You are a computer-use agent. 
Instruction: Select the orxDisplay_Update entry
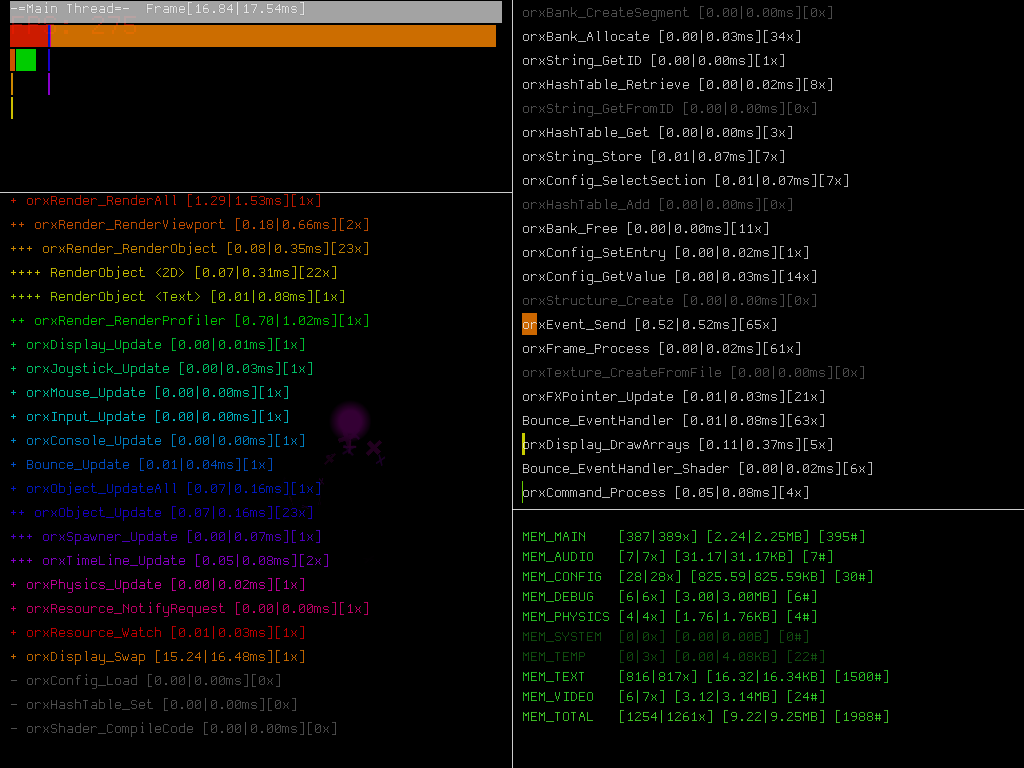pyautogui.click(x=158, y=345)
